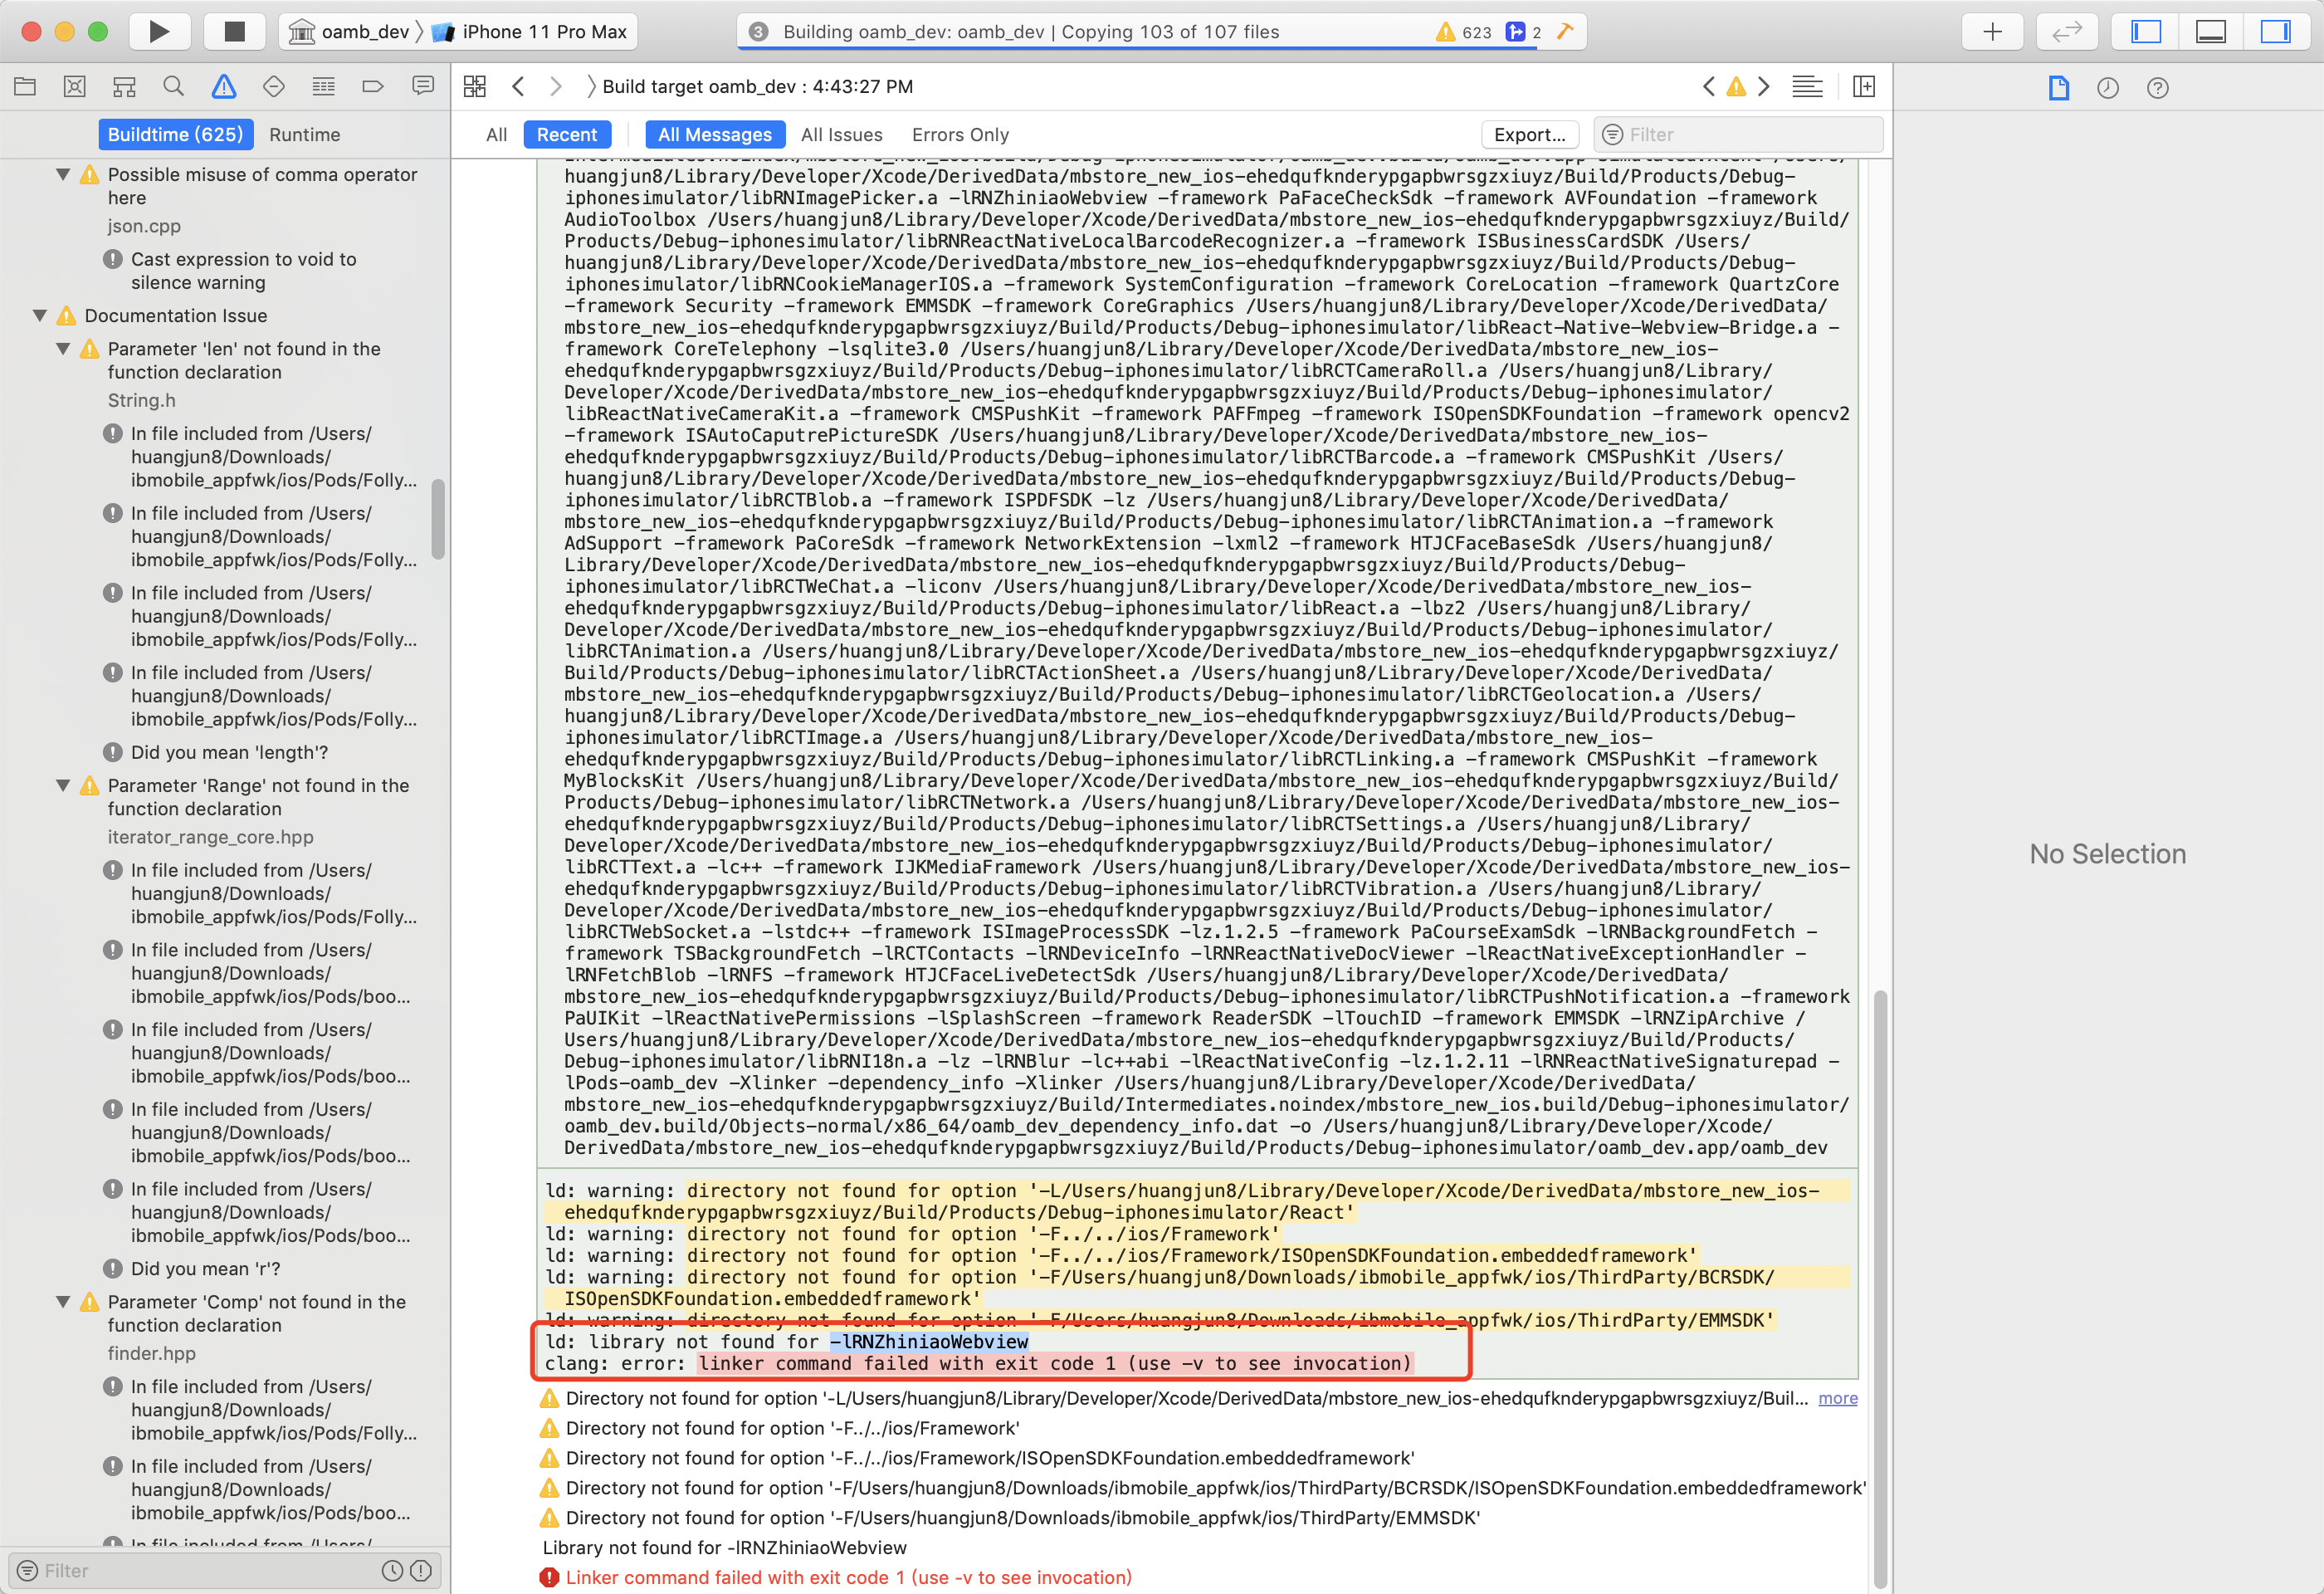Click the Export... button
Screen dimensions: 2324x1594
click(1529, 134)
